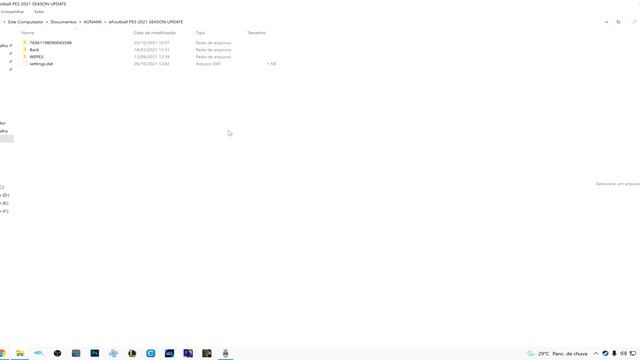640x360 pixels.
Task: Select drive (E:) in navigation pane
Action: tap(4, 203)
